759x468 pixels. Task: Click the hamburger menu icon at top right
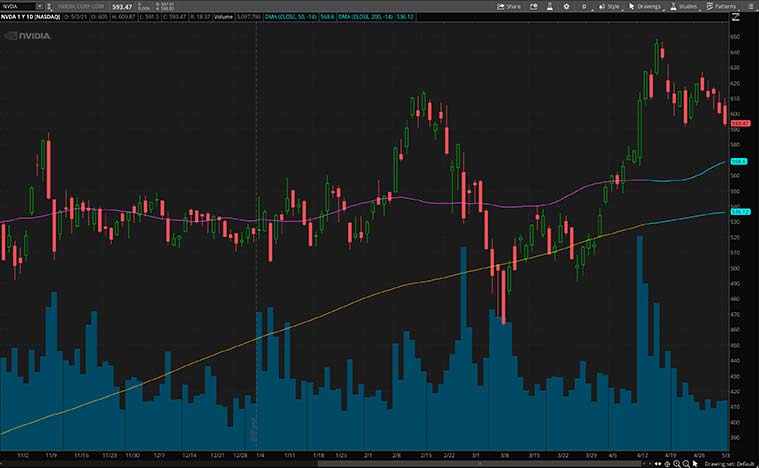click(749, 6)
